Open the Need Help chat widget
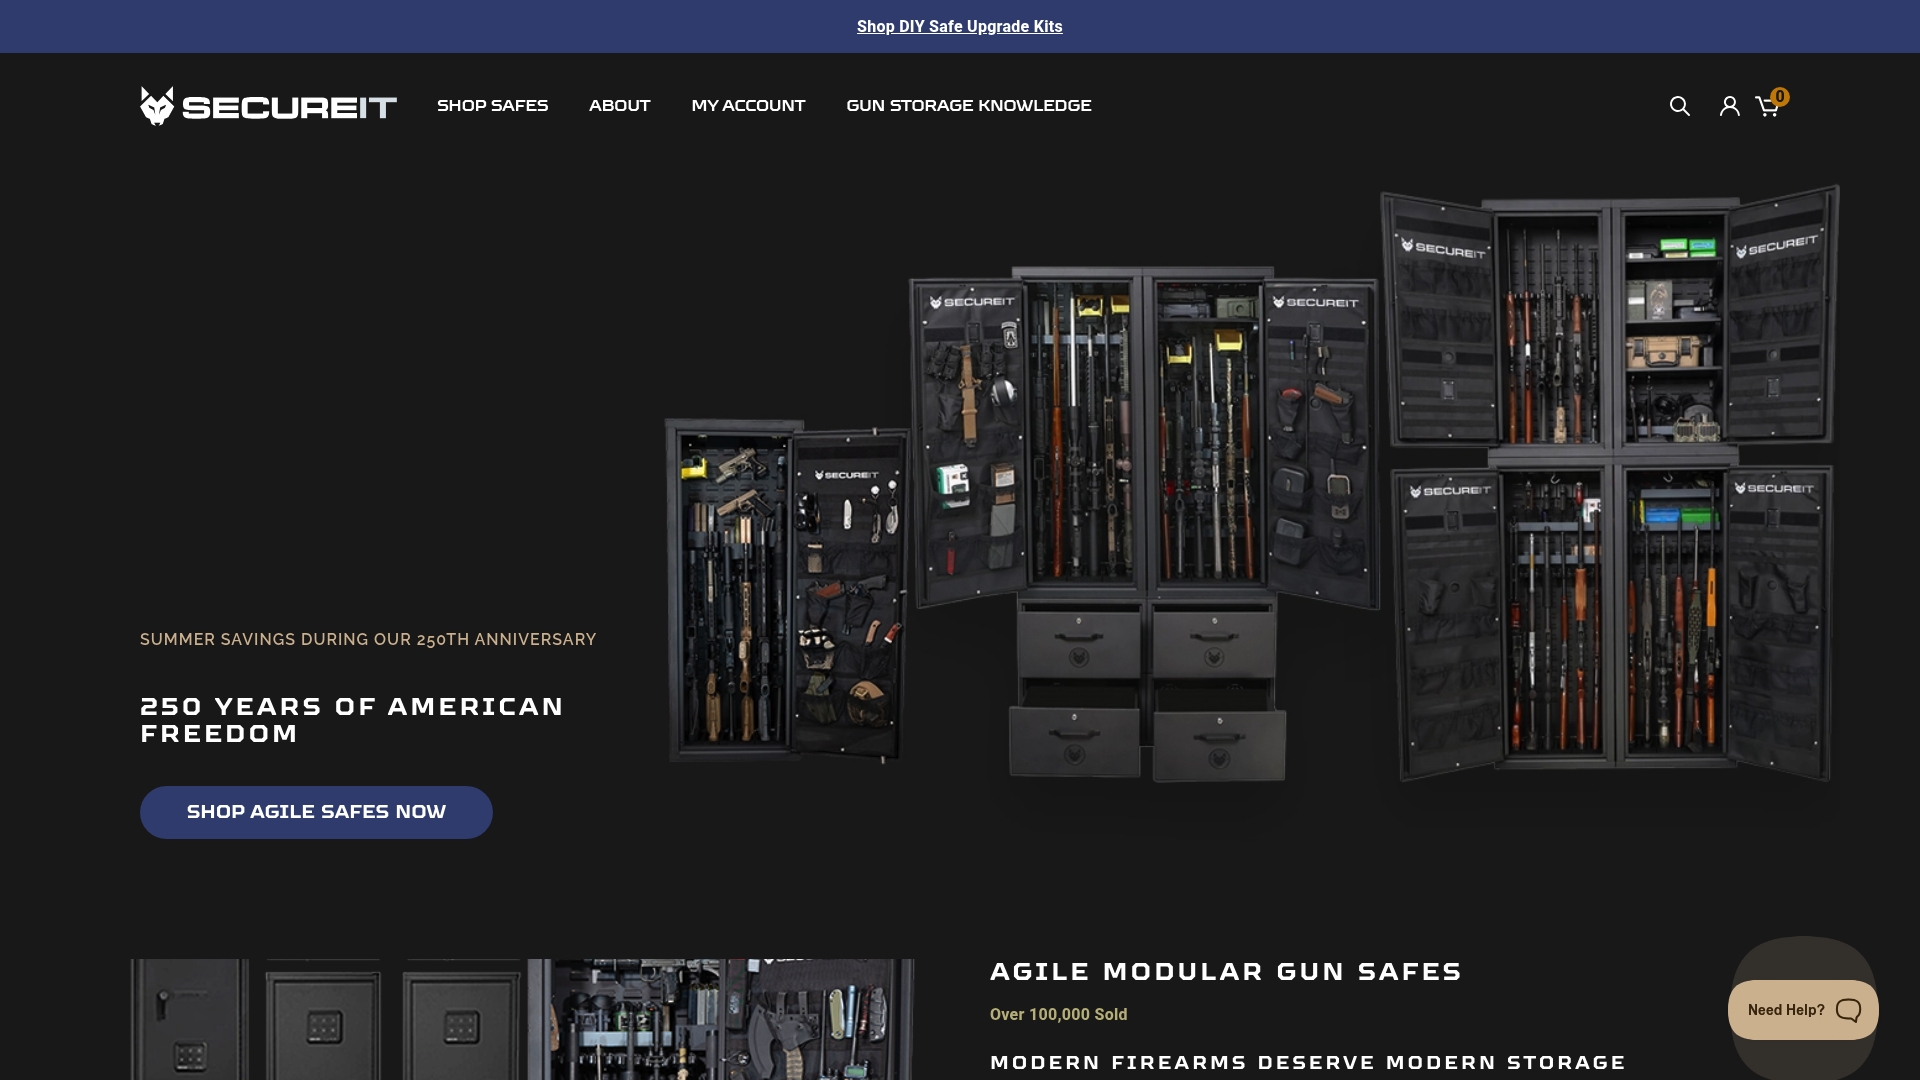 (1803, 1010)
